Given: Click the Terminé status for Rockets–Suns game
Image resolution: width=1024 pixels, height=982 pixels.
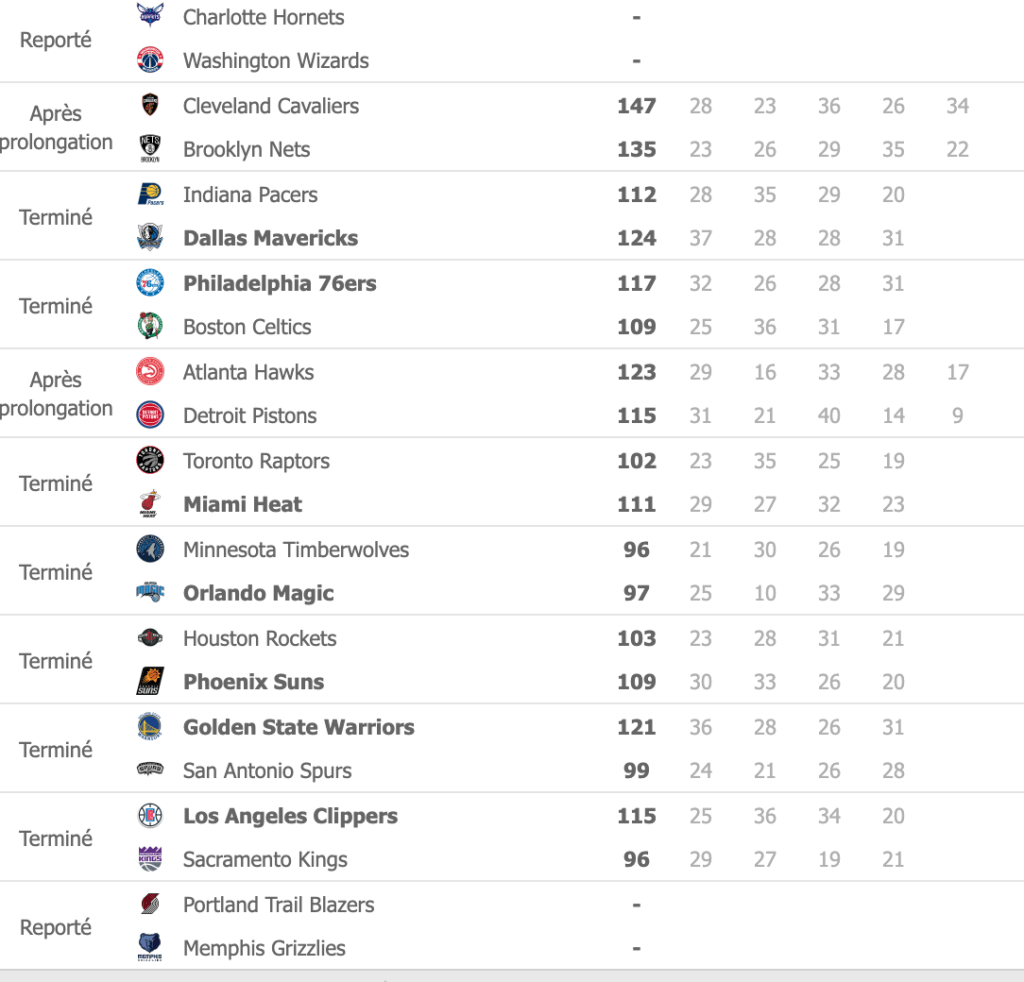Looking at the screenshot, I should 56,661.
